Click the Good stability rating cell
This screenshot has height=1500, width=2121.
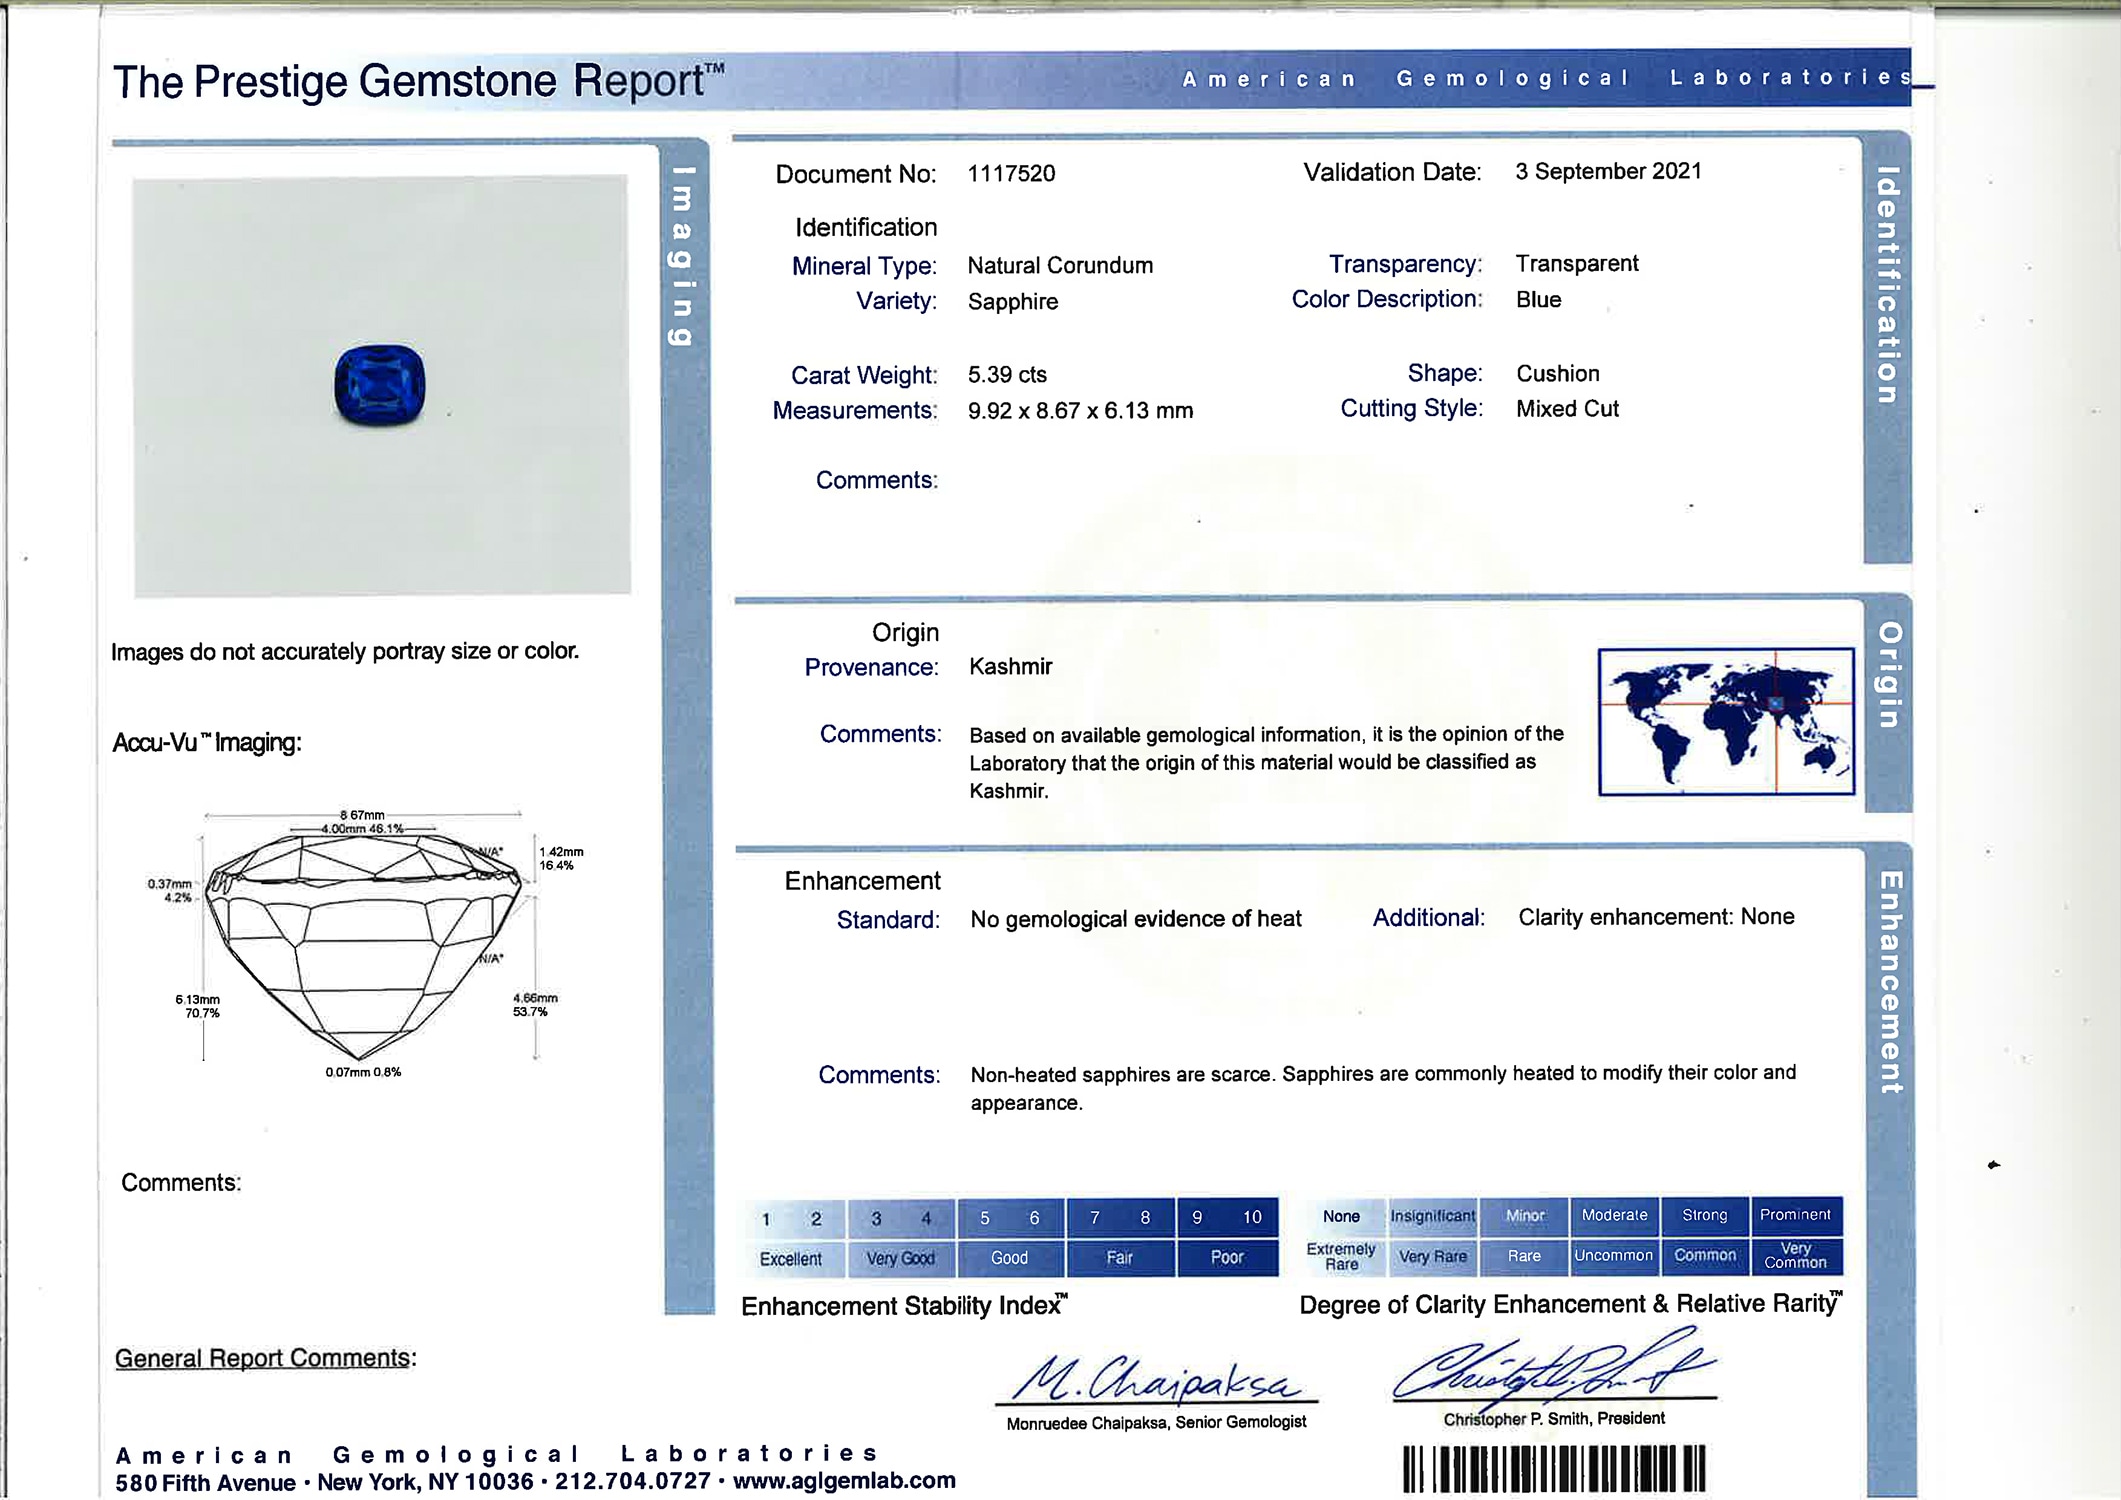coord(1010,1258)
